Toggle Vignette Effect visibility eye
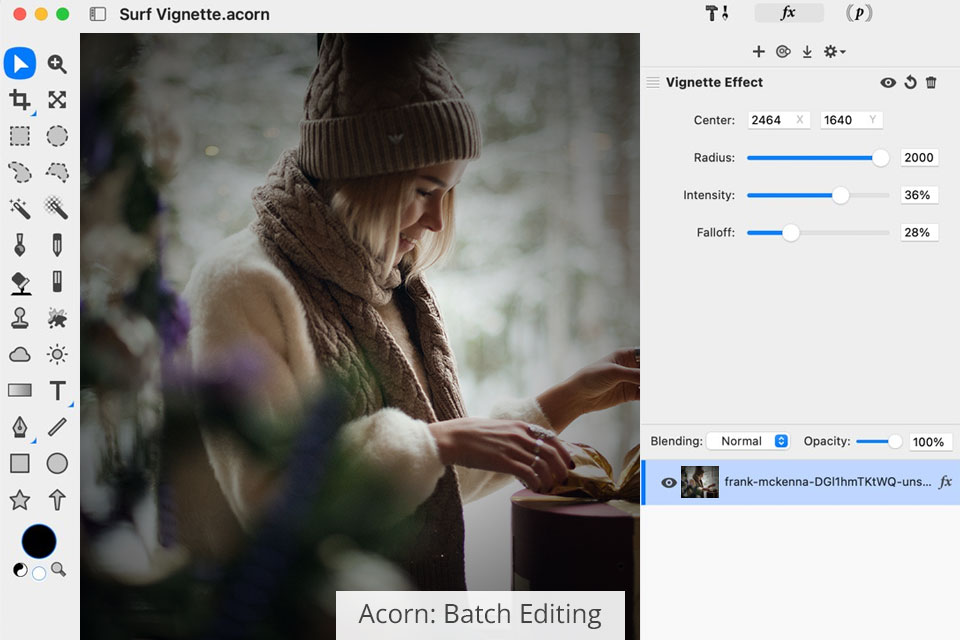The image size is (960, 640). [x=888, y=82]
